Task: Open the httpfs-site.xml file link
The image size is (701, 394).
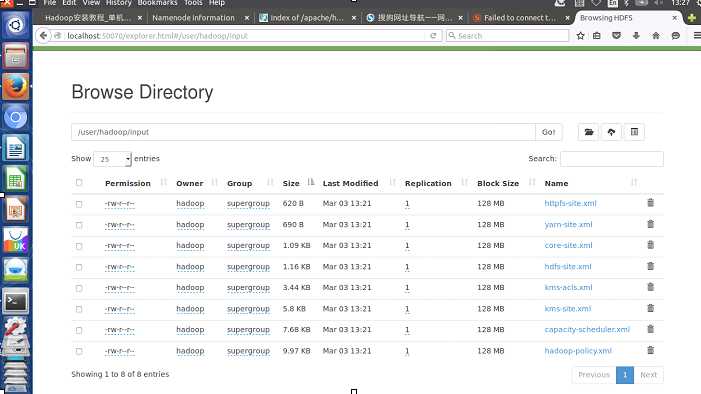Action: [x=570, y=203]
